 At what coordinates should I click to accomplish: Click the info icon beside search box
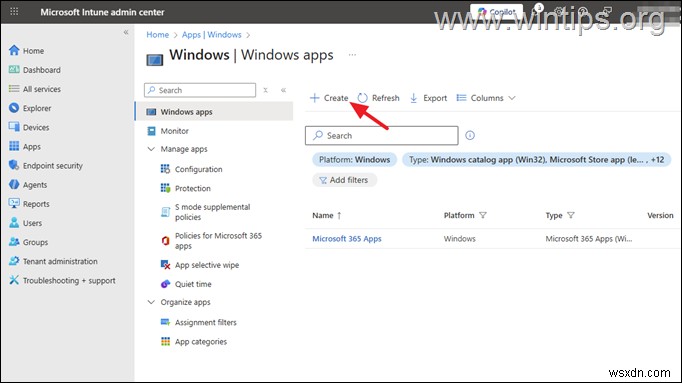(x=470, y=135)
